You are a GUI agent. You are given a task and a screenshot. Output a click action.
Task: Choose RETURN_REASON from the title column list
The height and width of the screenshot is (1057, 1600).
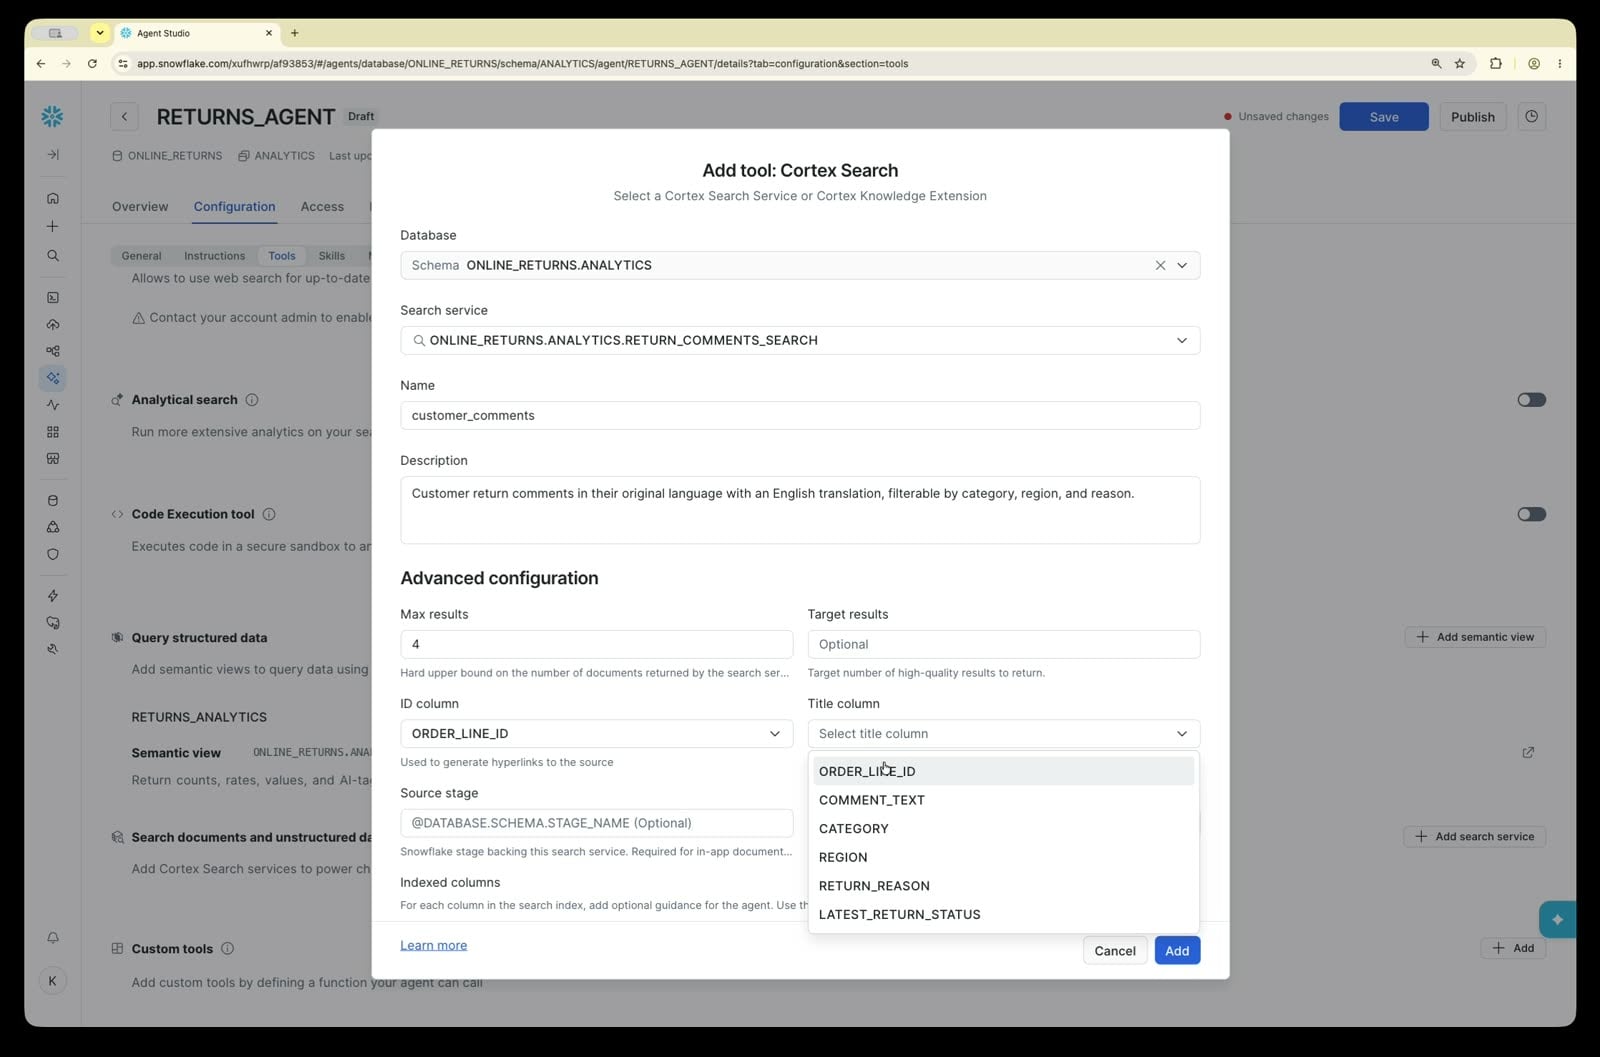coord(1003,886)
